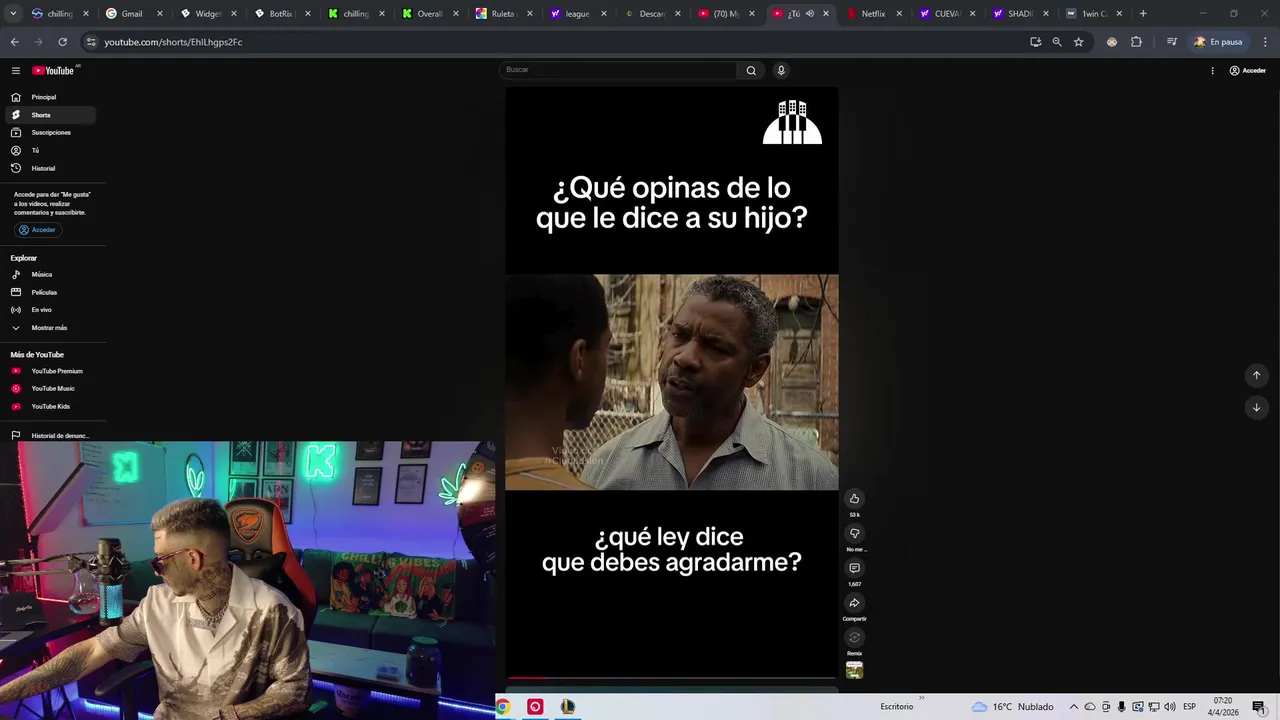Click the address bar URL
Image resolution: width=1280 pixels, height=720 pixels.
[x=173, y=42]
